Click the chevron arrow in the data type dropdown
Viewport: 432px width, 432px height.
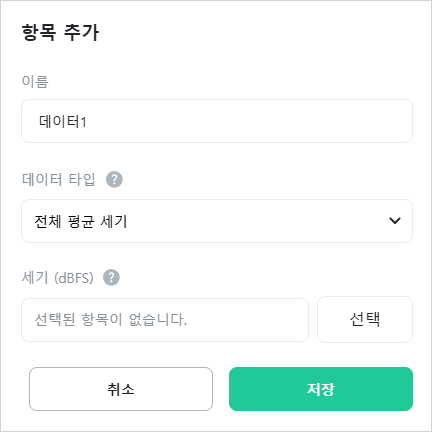[395, 221]
